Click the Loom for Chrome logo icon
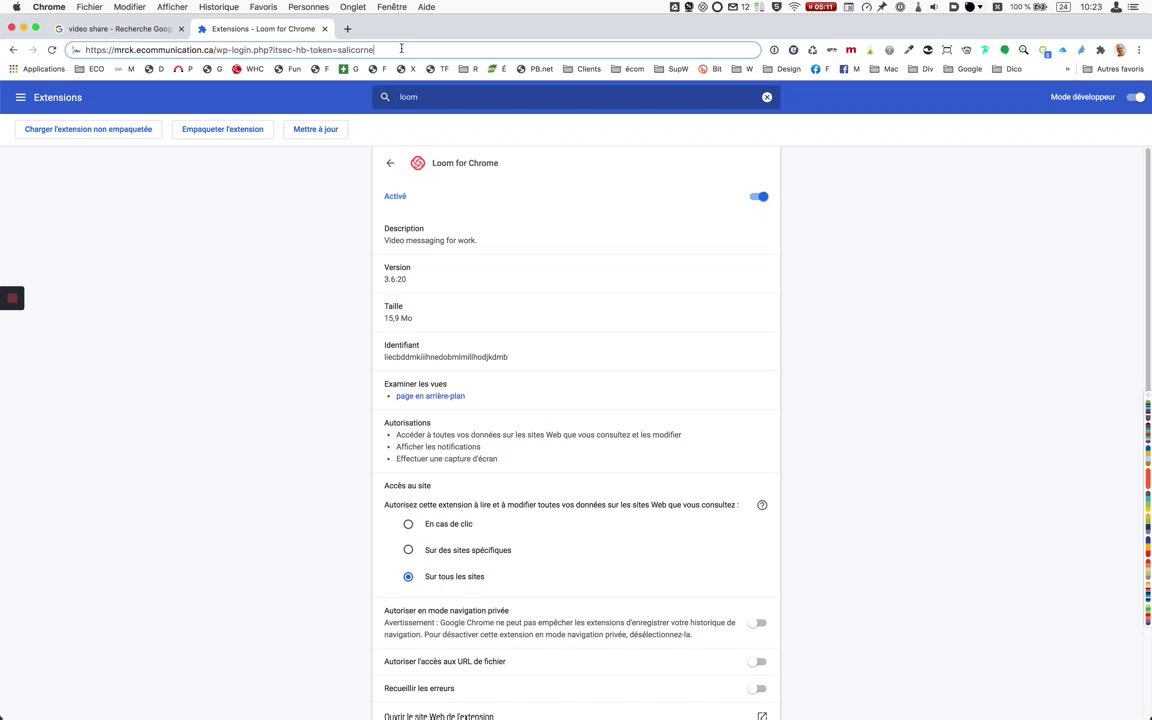This screenshot has height=720, width=1152. click(417, 163)
